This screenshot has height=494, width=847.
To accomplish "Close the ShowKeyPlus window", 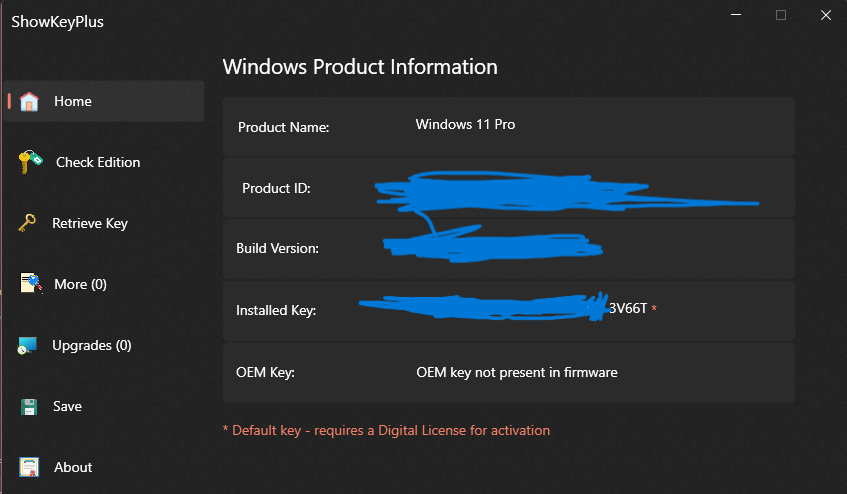I will [826, 15].
